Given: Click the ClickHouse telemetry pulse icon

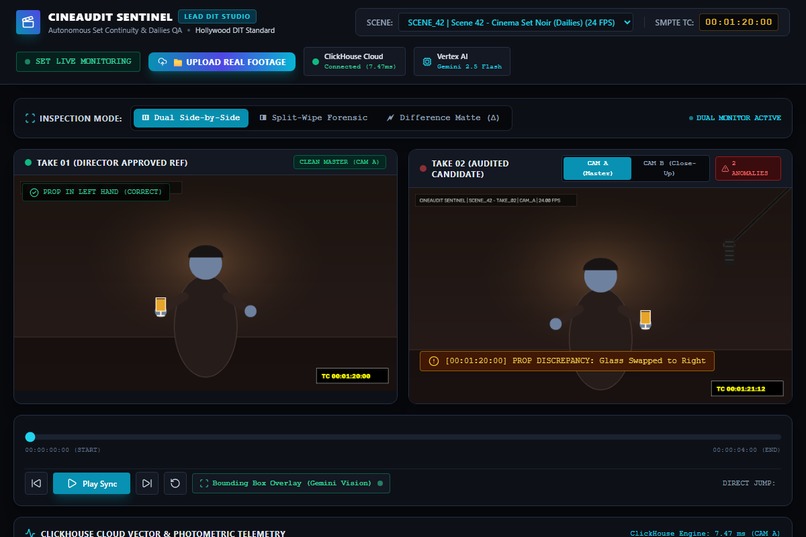Looking at the screenshot, I should [x=30, y=533].
